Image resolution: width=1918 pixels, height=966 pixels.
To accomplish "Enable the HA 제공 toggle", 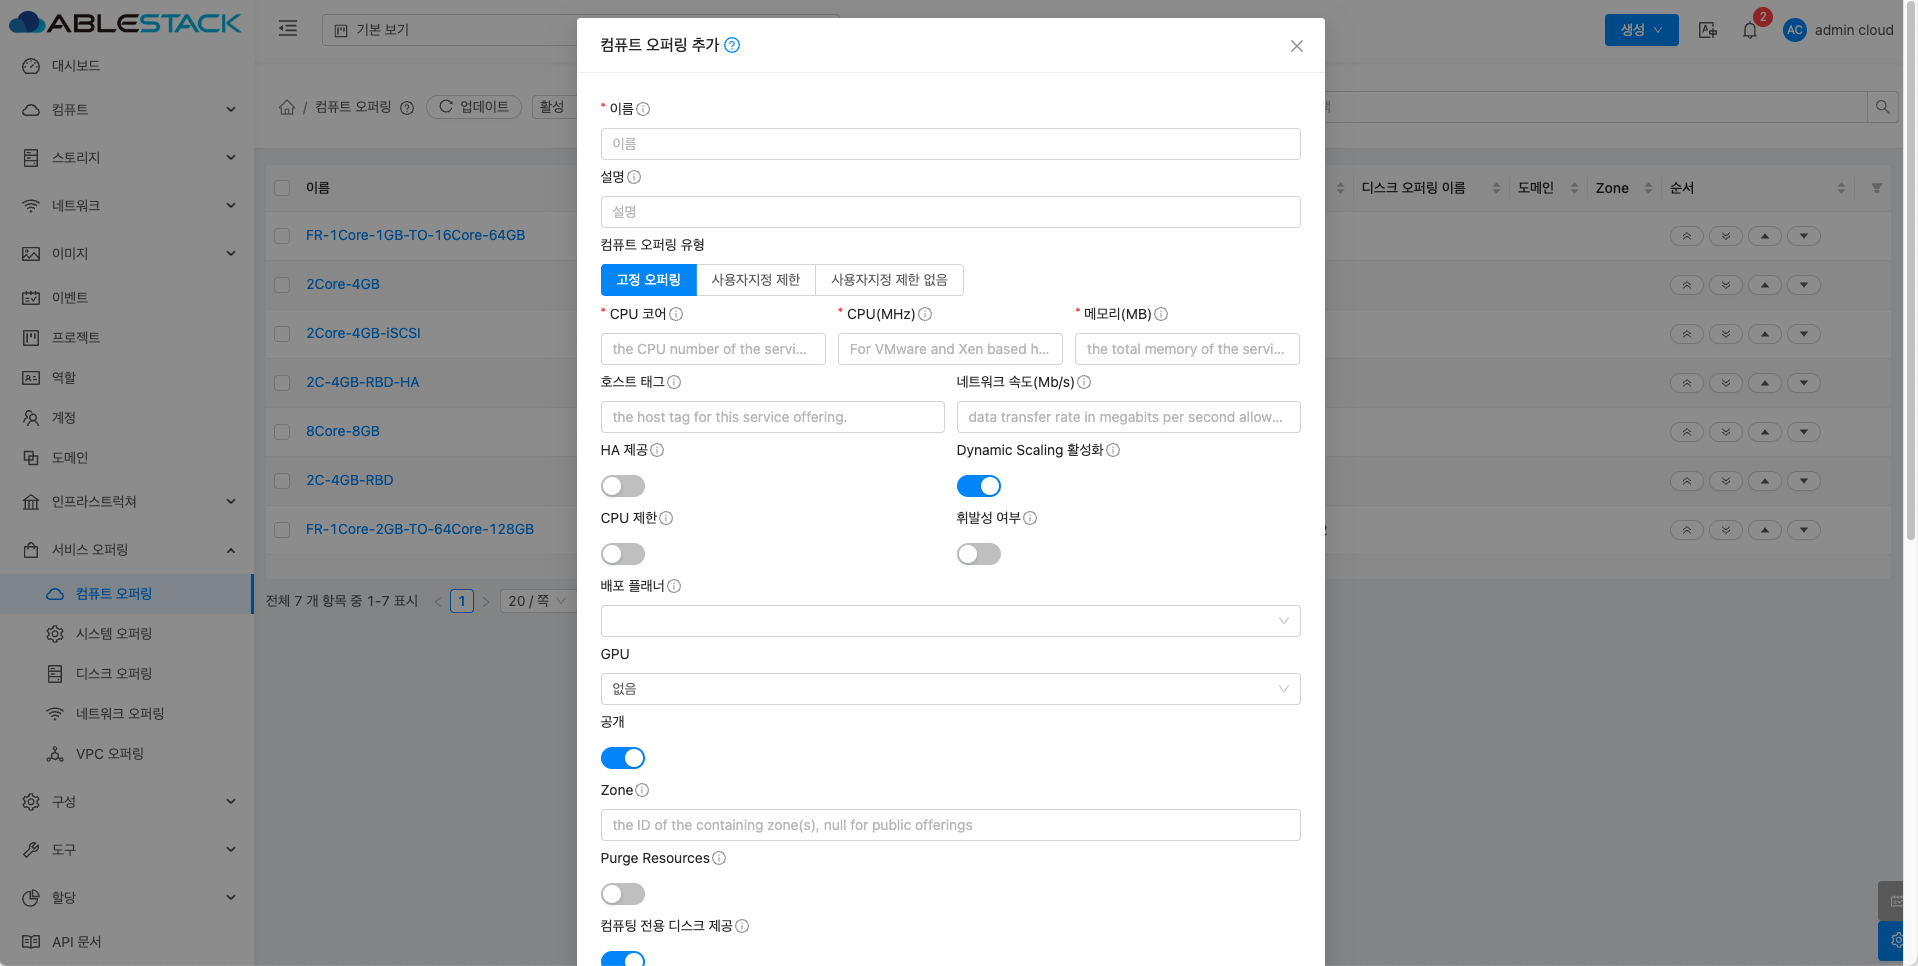I will coord(622,486).
